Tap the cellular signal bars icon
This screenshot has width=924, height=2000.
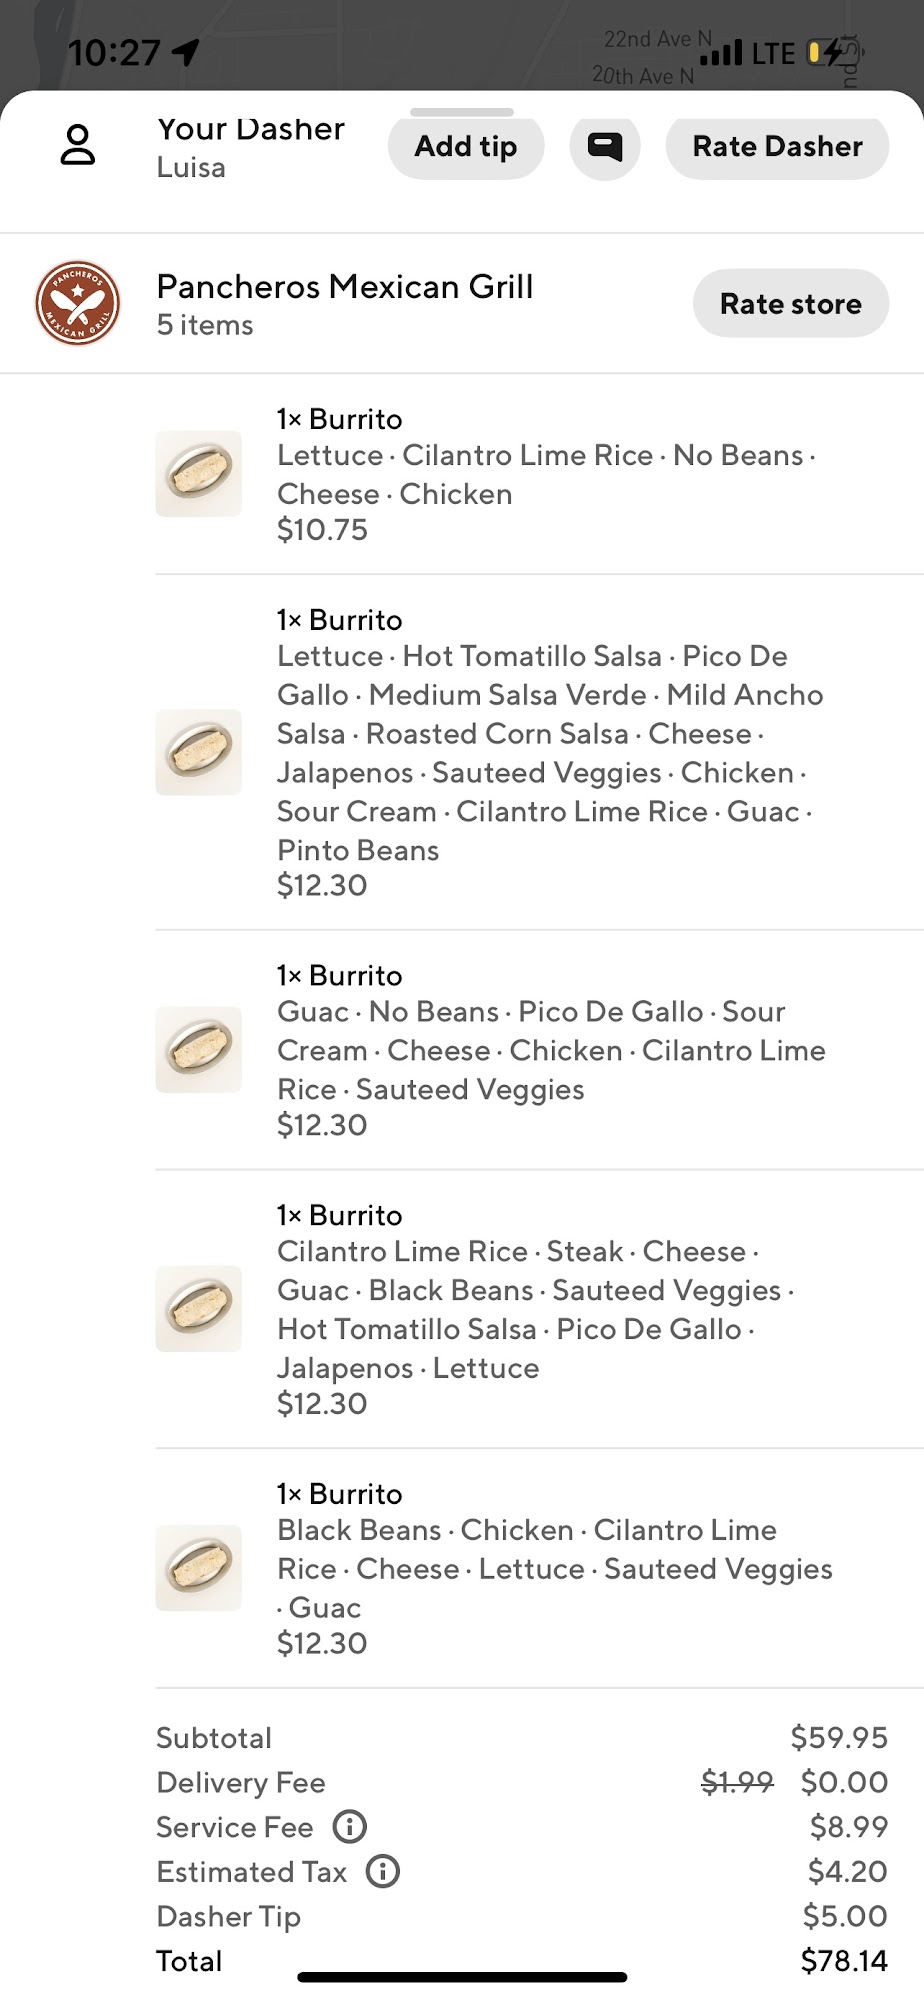(721, 52)
